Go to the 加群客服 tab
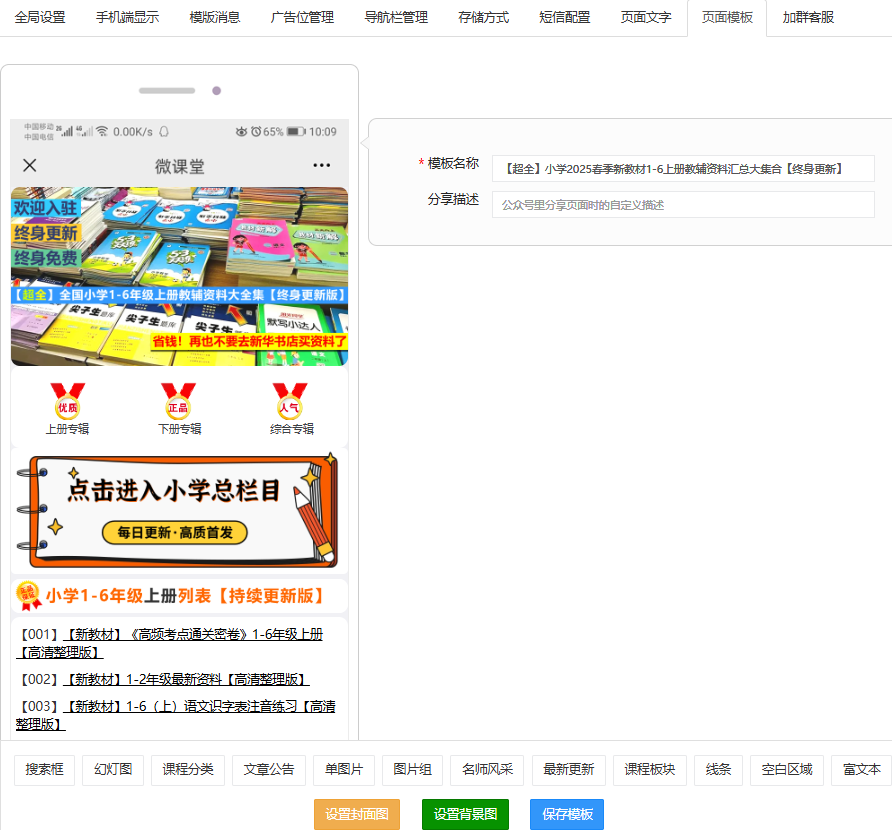Viewport: 892px width, 830px height. (x=808, y=18)
